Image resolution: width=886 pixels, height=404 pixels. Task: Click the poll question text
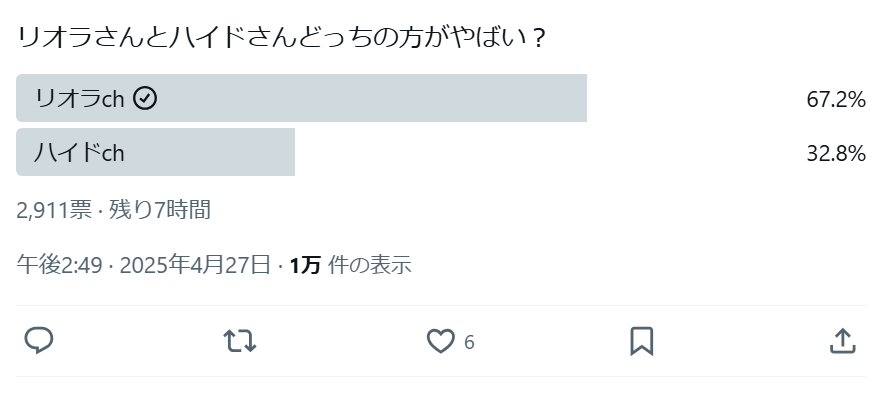281,39
